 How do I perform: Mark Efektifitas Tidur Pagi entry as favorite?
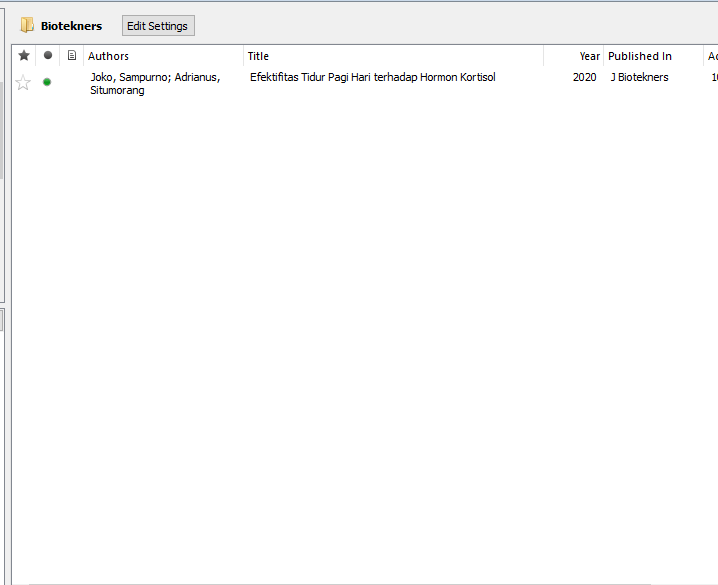(23, 83)
